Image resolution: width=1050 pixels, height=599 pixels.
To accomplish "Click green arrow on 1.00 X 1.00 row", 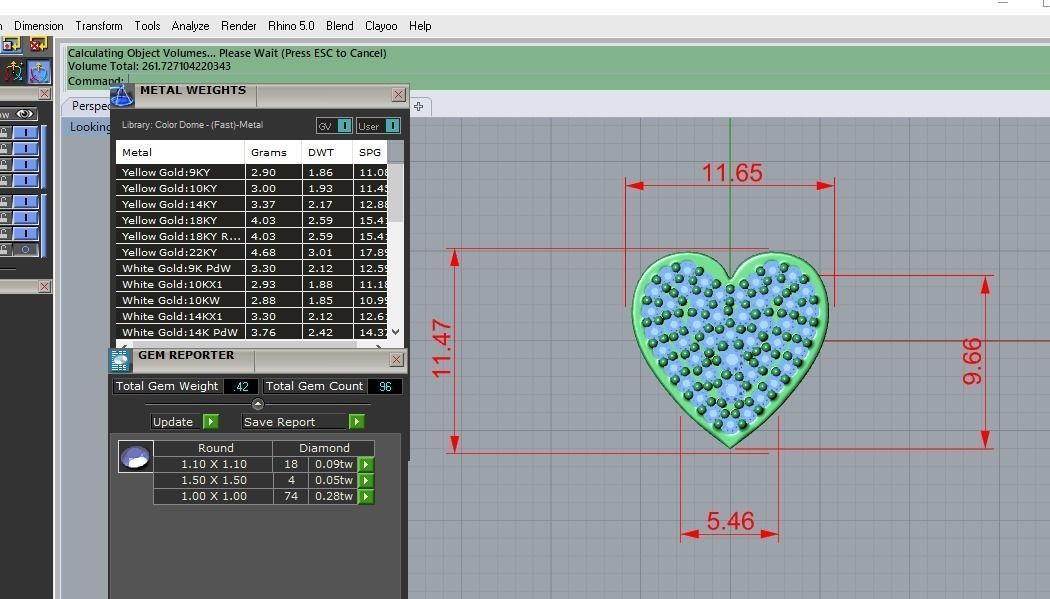I will (x=366, y=497).
